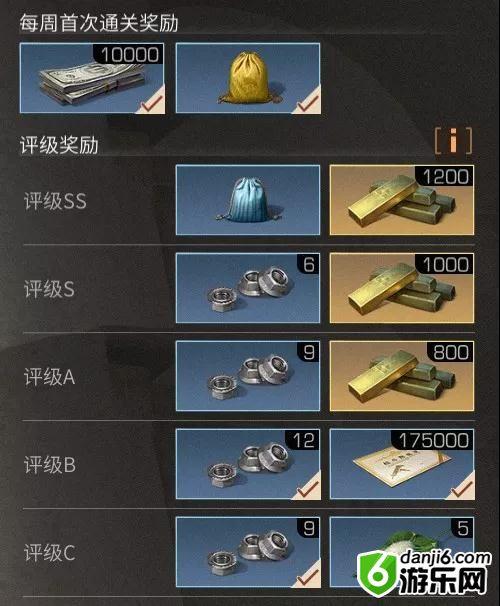The image size is (500, 606).
Task: Tap the 9 steel nuts reward for 评级C
Action: 248,552
